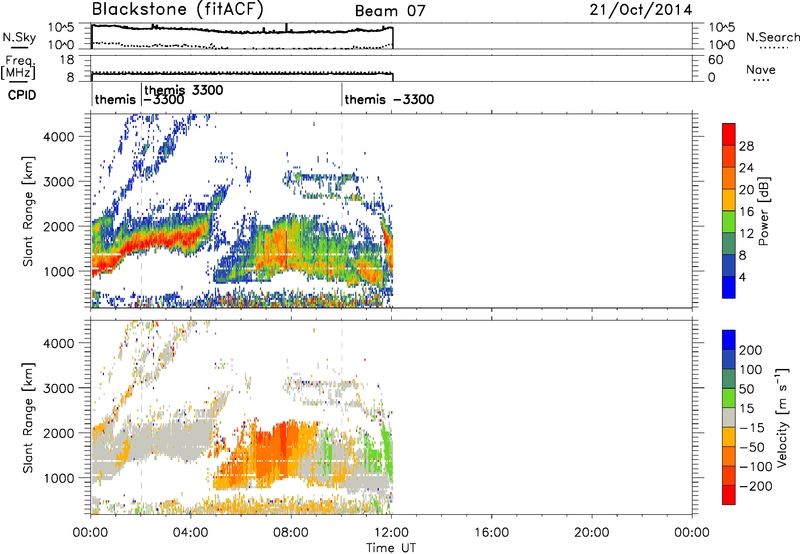Click the positive '50' velocity colorbar tick
Screen dimensions: 800x554
tap(747, 389)
